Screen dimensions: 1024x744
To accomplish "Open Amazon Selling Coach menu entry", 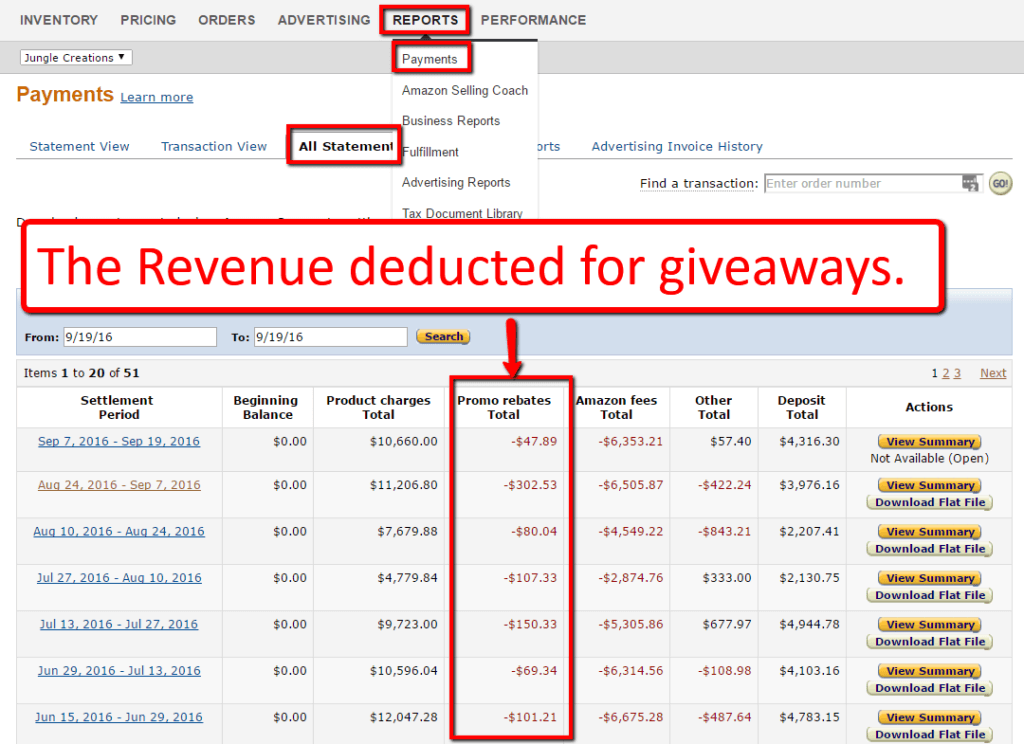I will [x=465, y=90].
